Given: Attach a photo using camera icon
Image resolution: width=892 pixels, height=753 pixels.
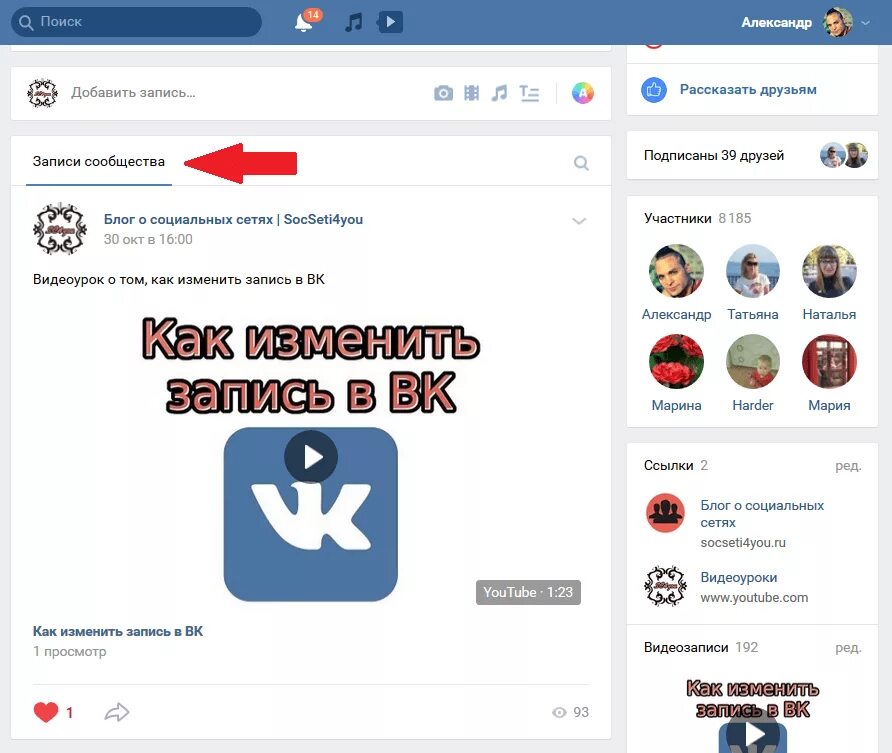Looking at the screenshot, I should (x=443, y=93).
